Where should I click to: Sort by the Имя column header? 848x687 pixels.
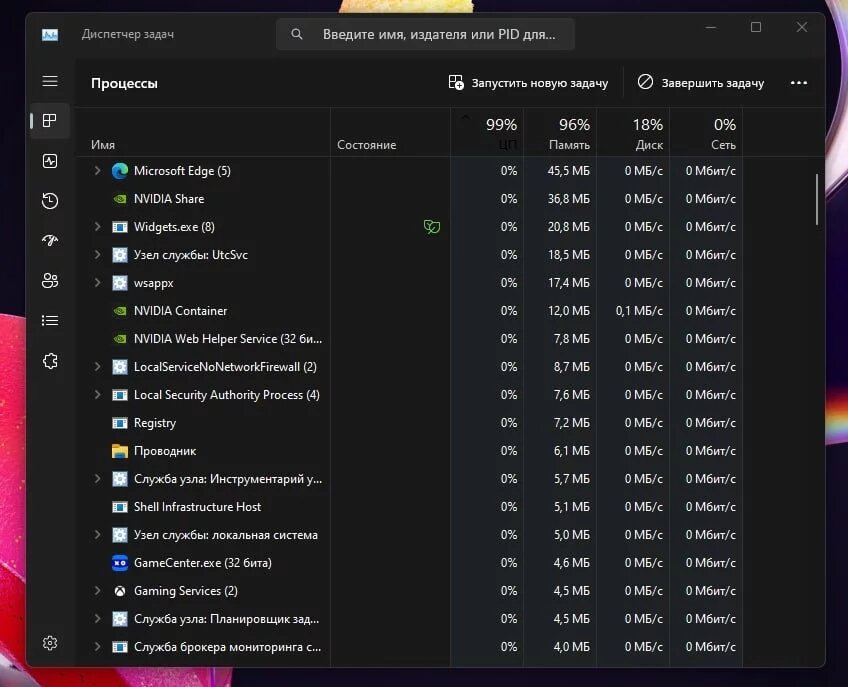click(203, 133)
